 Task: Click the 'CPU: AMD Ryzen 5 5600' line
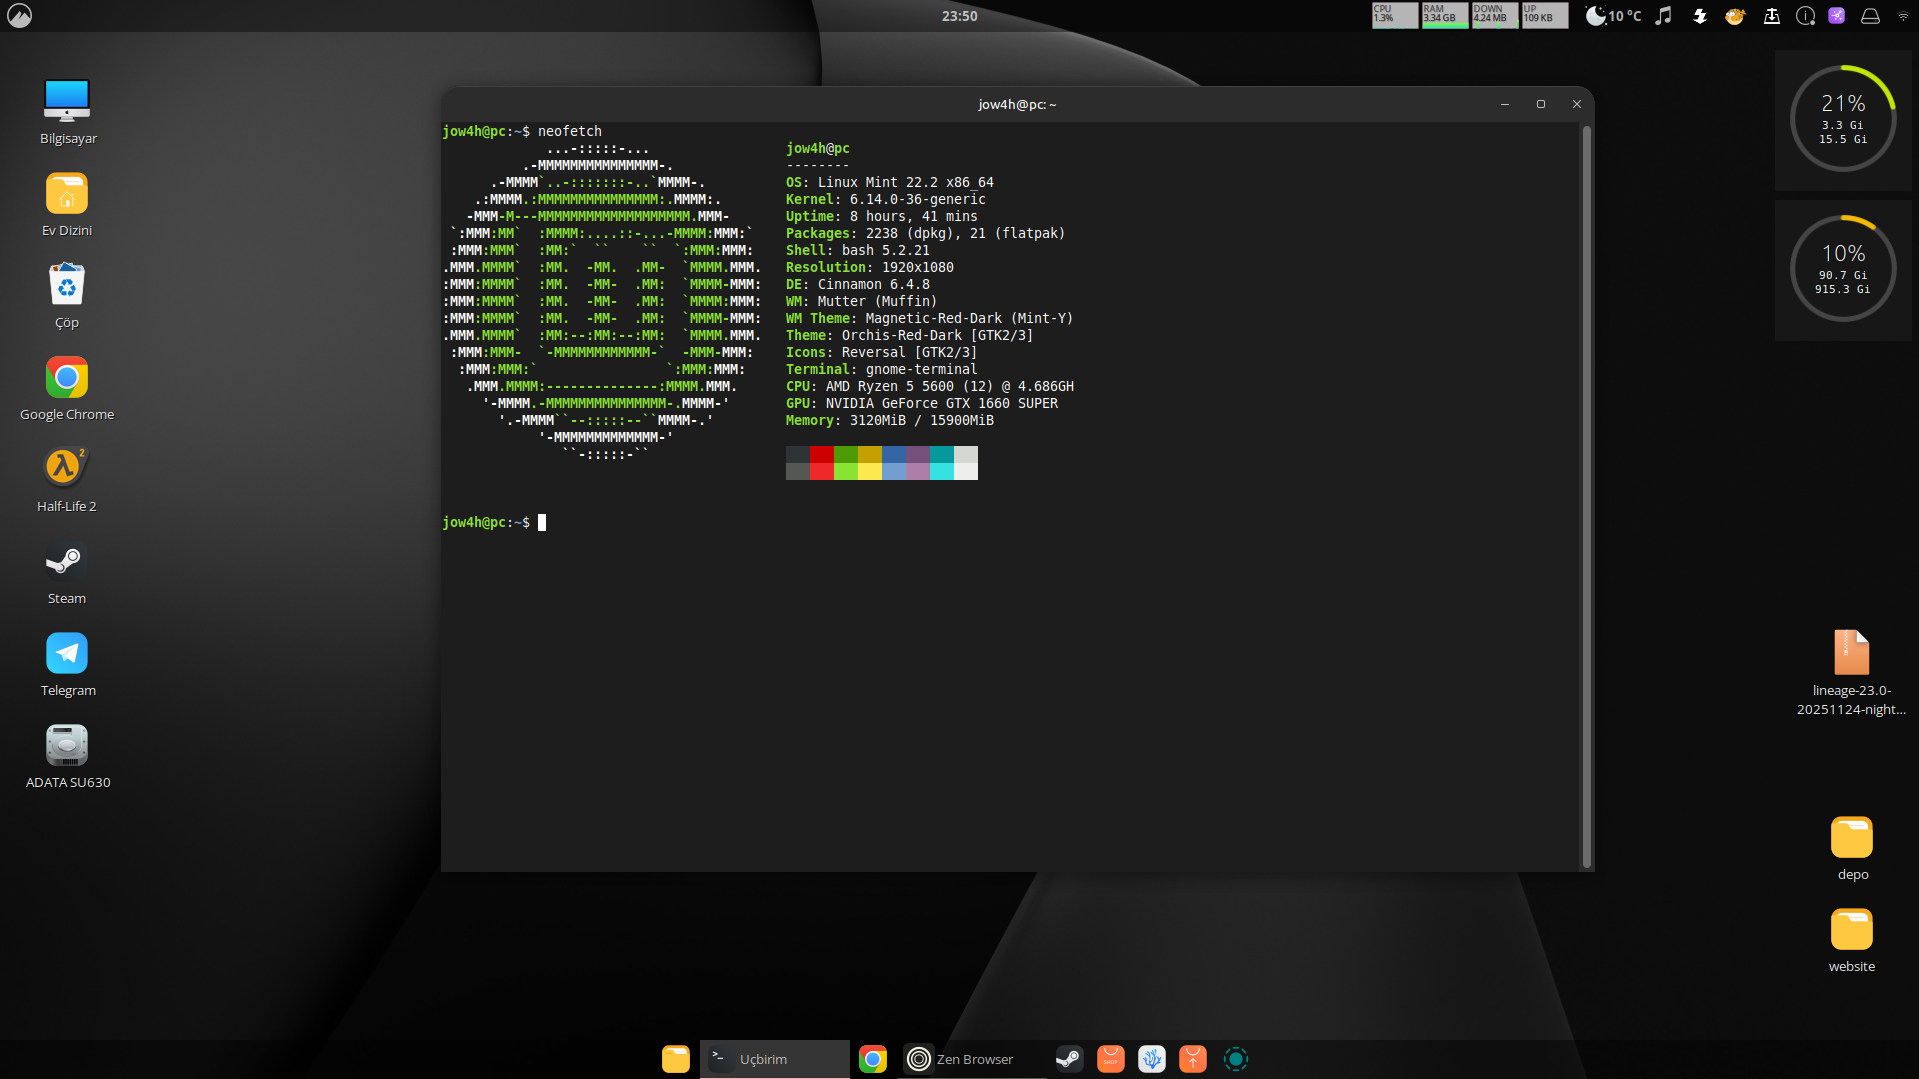(x=929, y=386)
